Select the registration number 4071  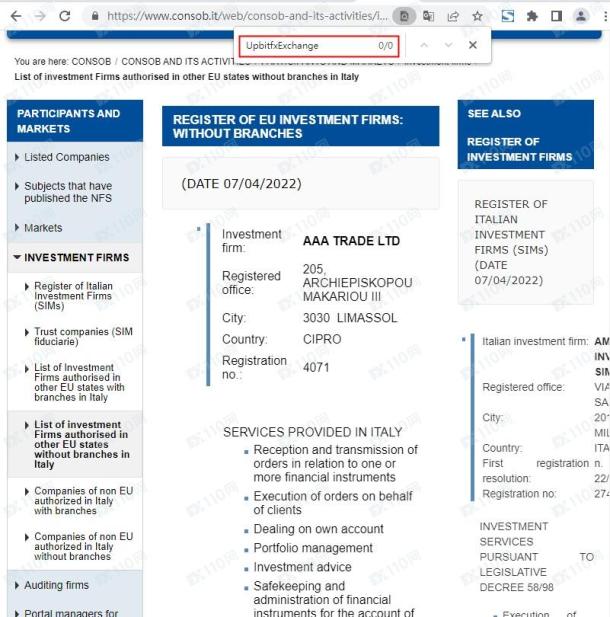tap(316, 368)
